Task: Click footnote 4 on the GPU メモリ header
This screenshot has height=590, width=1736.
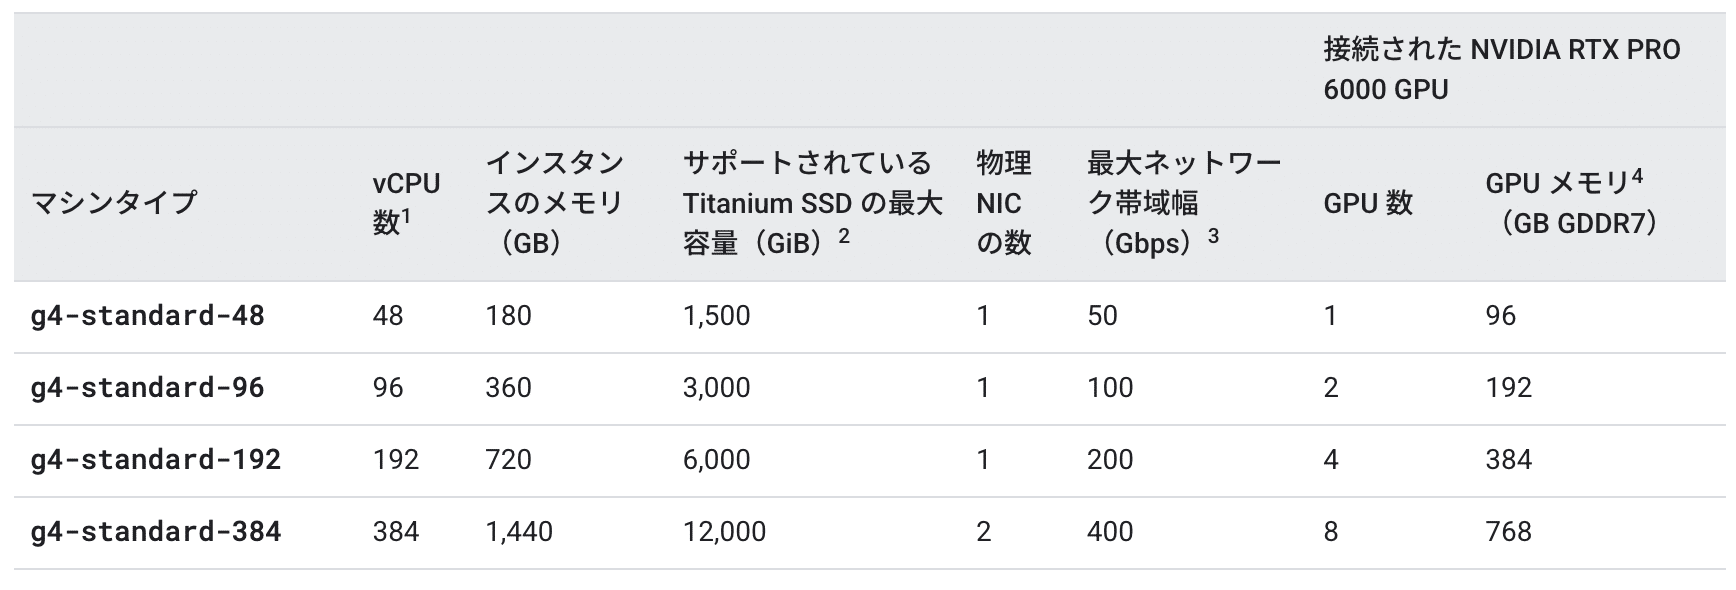Action: (1637, 176)
